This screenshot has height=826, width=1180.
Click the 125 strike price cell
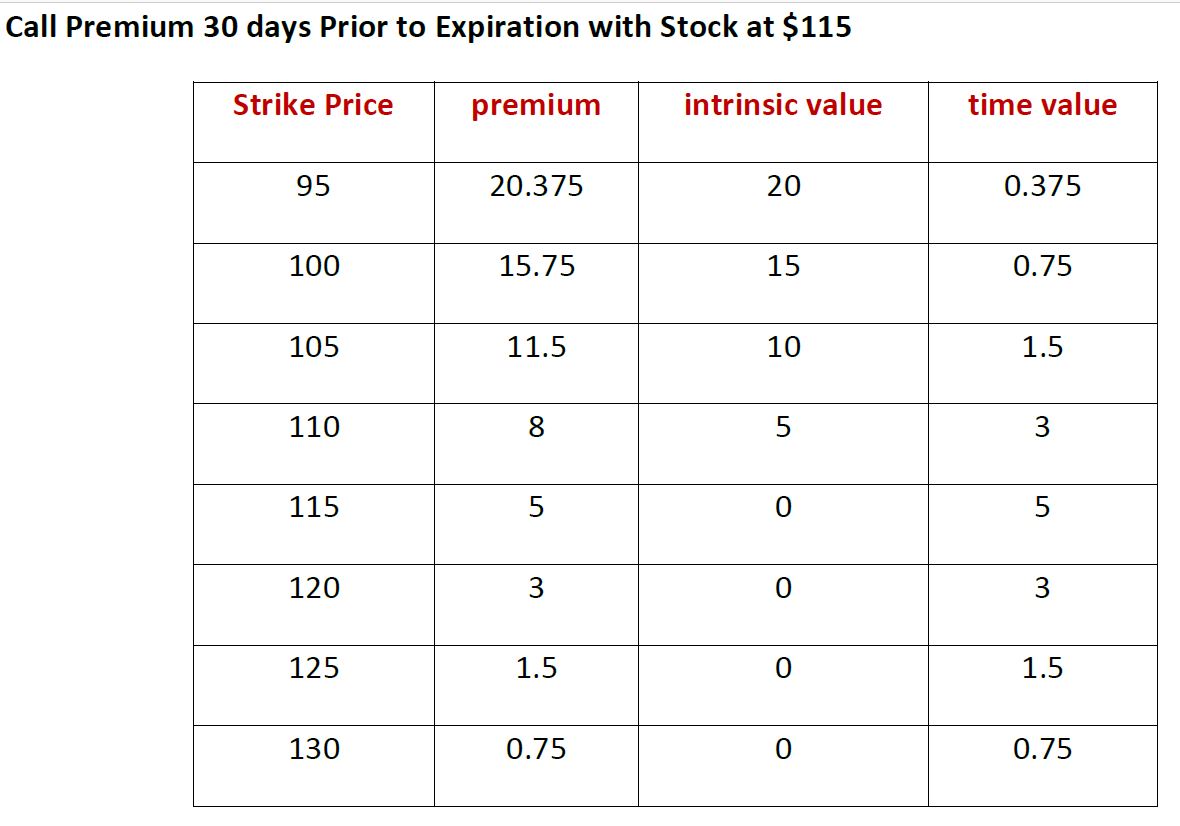pyautogui.click(x=314, y=668)
